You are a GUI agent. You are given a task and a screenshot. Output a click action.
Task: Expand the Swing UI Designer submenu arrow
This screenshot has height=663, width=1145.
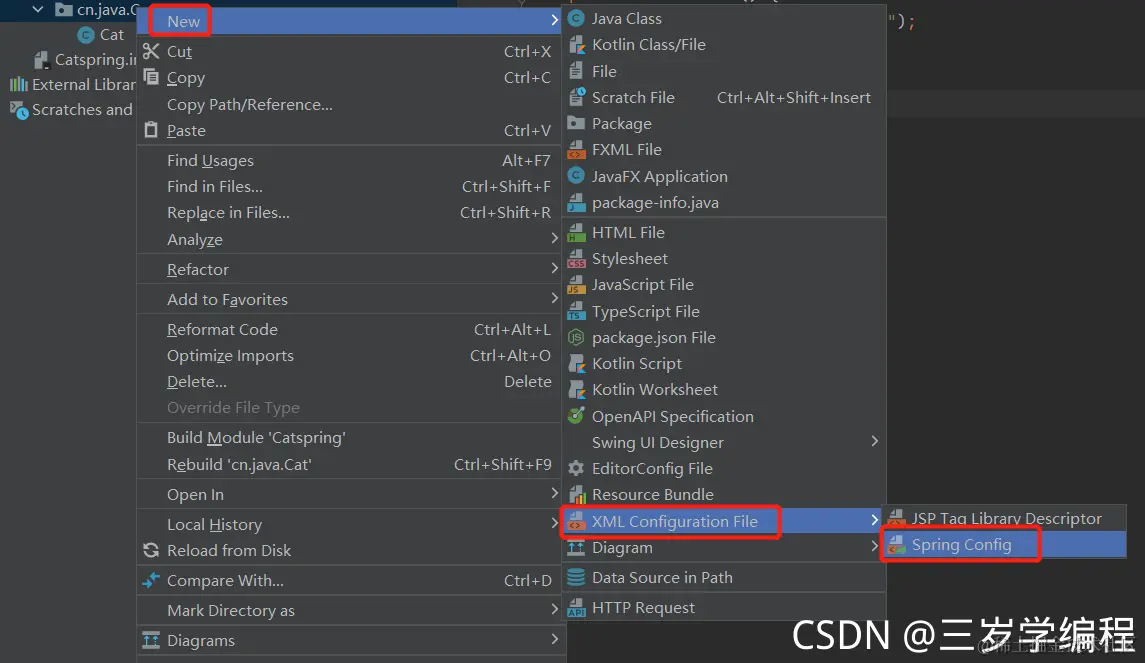(x=874, y=441)
